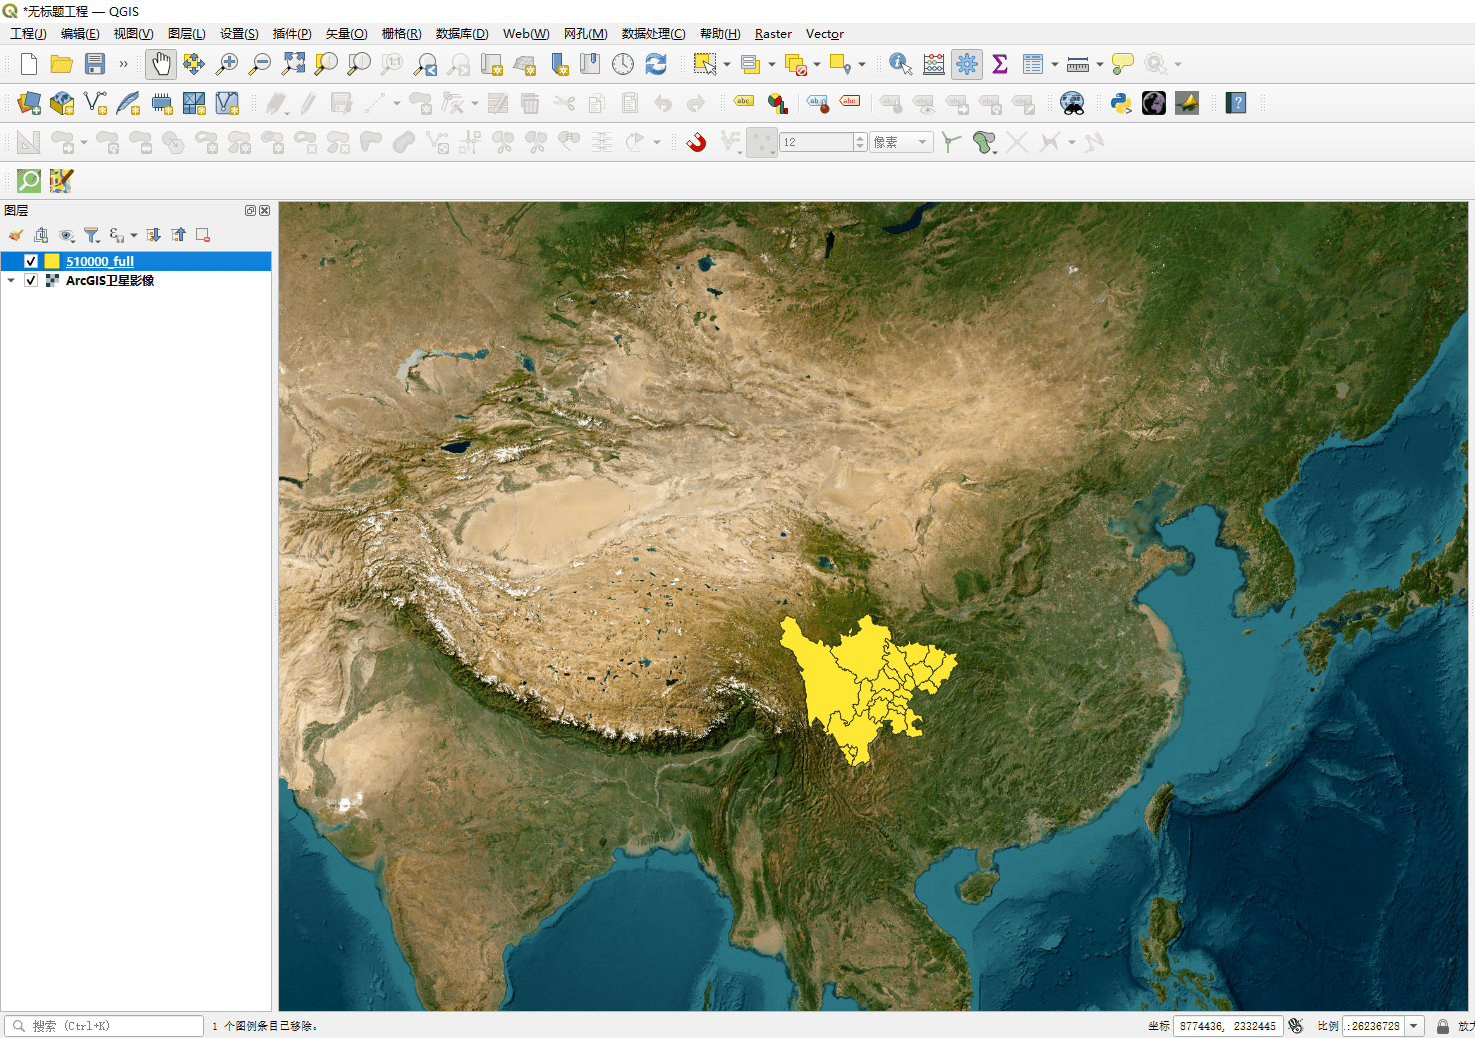Toggle the snapping magnet button
This screenshot has height=1038, width=1475.
click(x=696, y=142)
